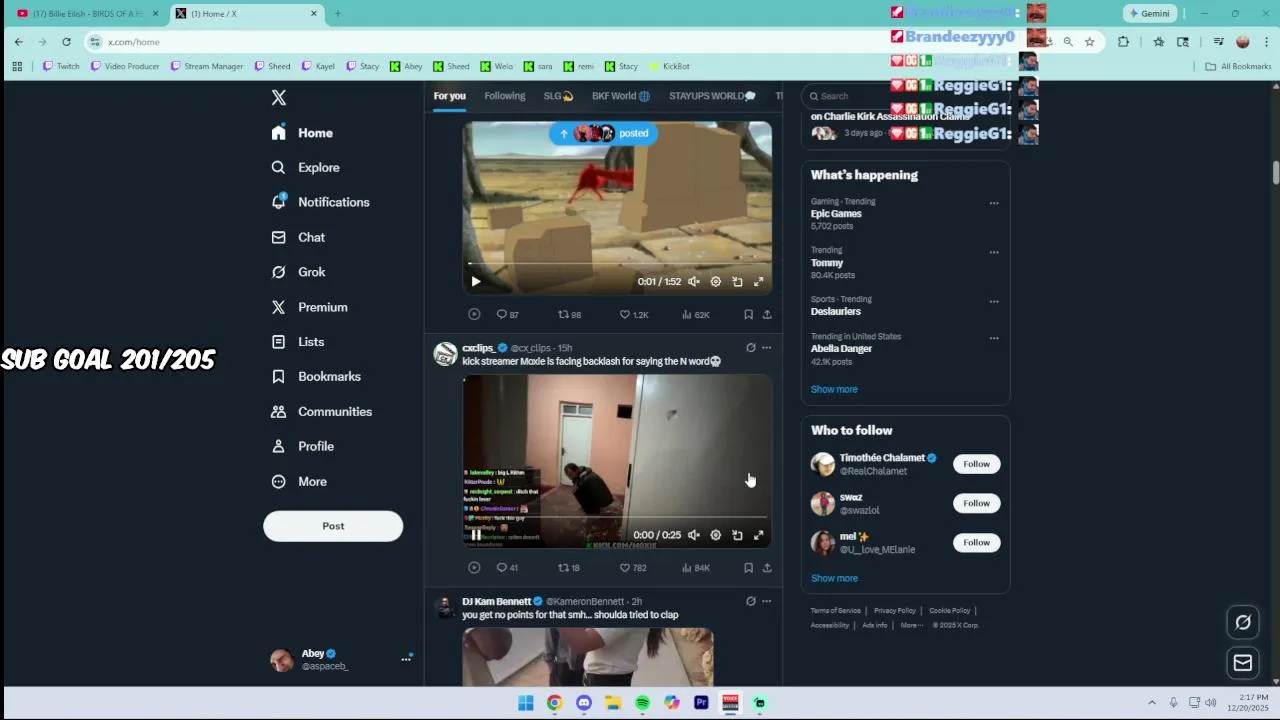
Task: Switch to the BKF World tab
Action: [621, 96]
